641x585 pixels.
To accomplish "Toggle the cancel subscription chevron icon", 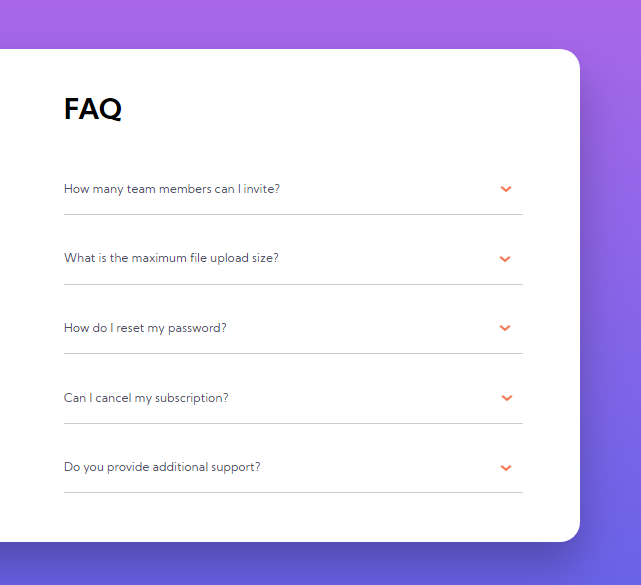I will [506, 398].
